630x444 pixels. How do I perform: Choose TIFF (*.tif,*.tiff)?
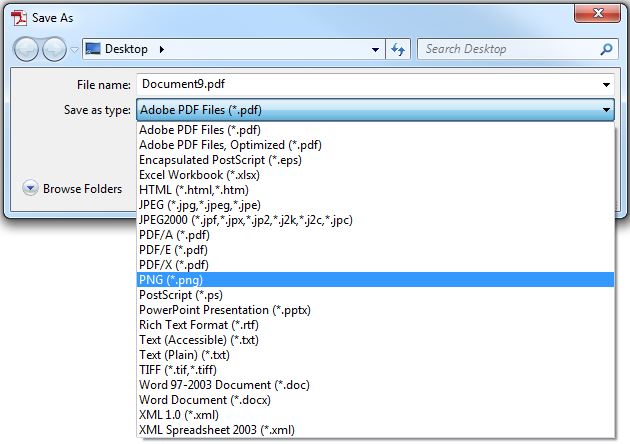pos(375,370)
